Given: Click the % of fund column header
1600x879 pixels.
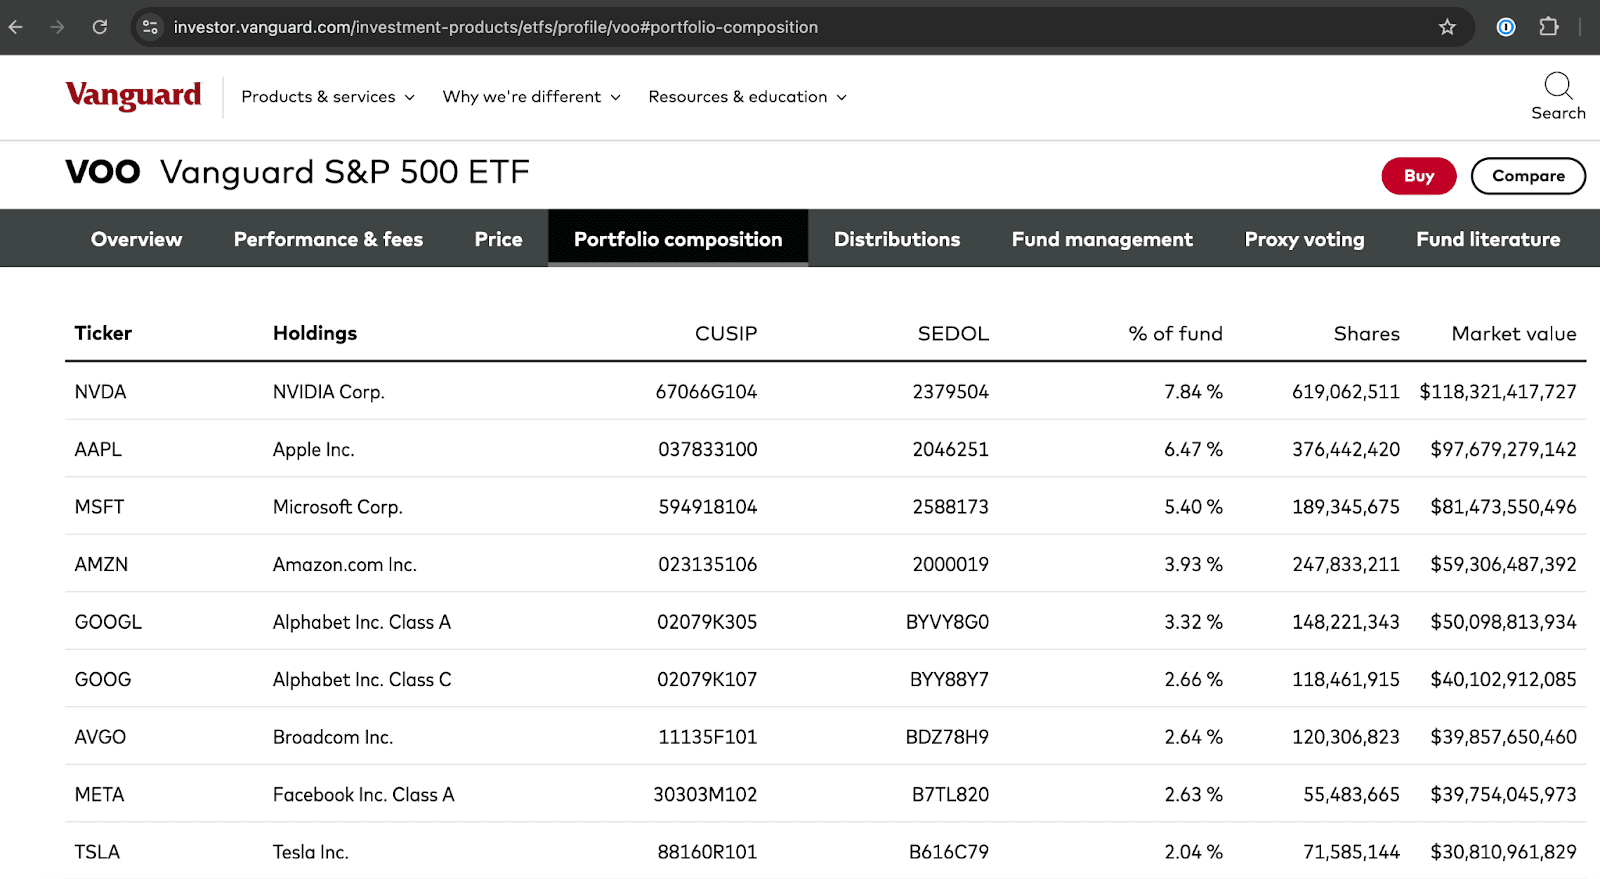Looking at the screenshot, I should (x=1176, y=333).
